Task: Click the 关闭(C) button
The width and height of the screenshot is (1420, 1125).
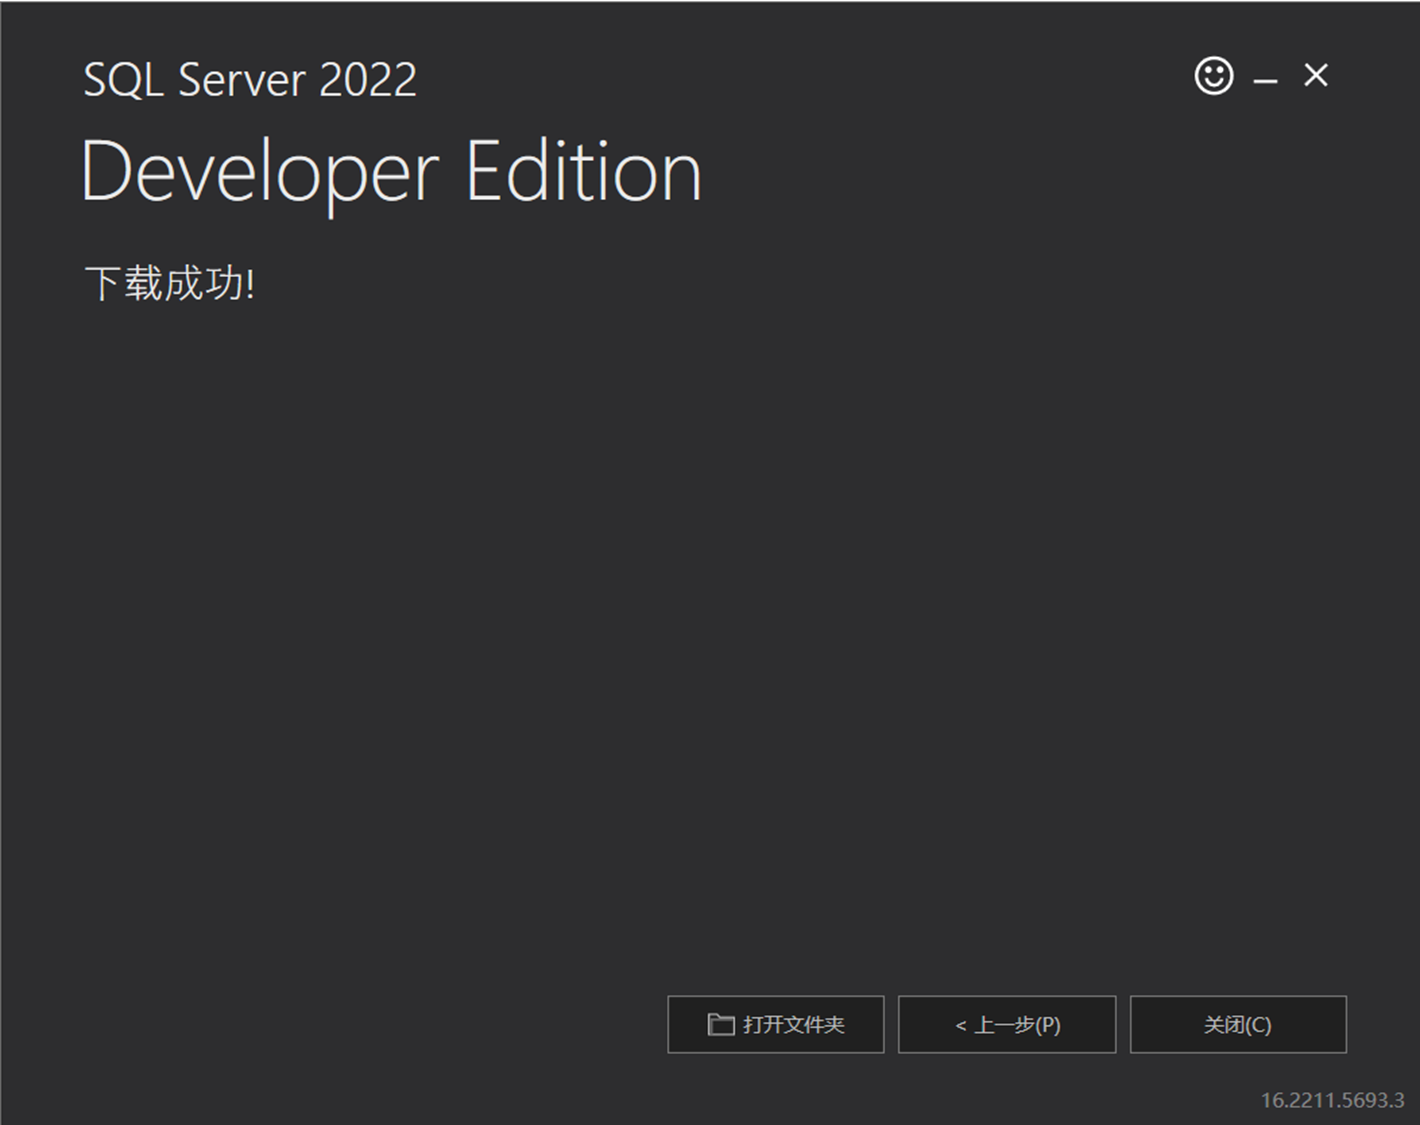Action: click(1238, 1024)
